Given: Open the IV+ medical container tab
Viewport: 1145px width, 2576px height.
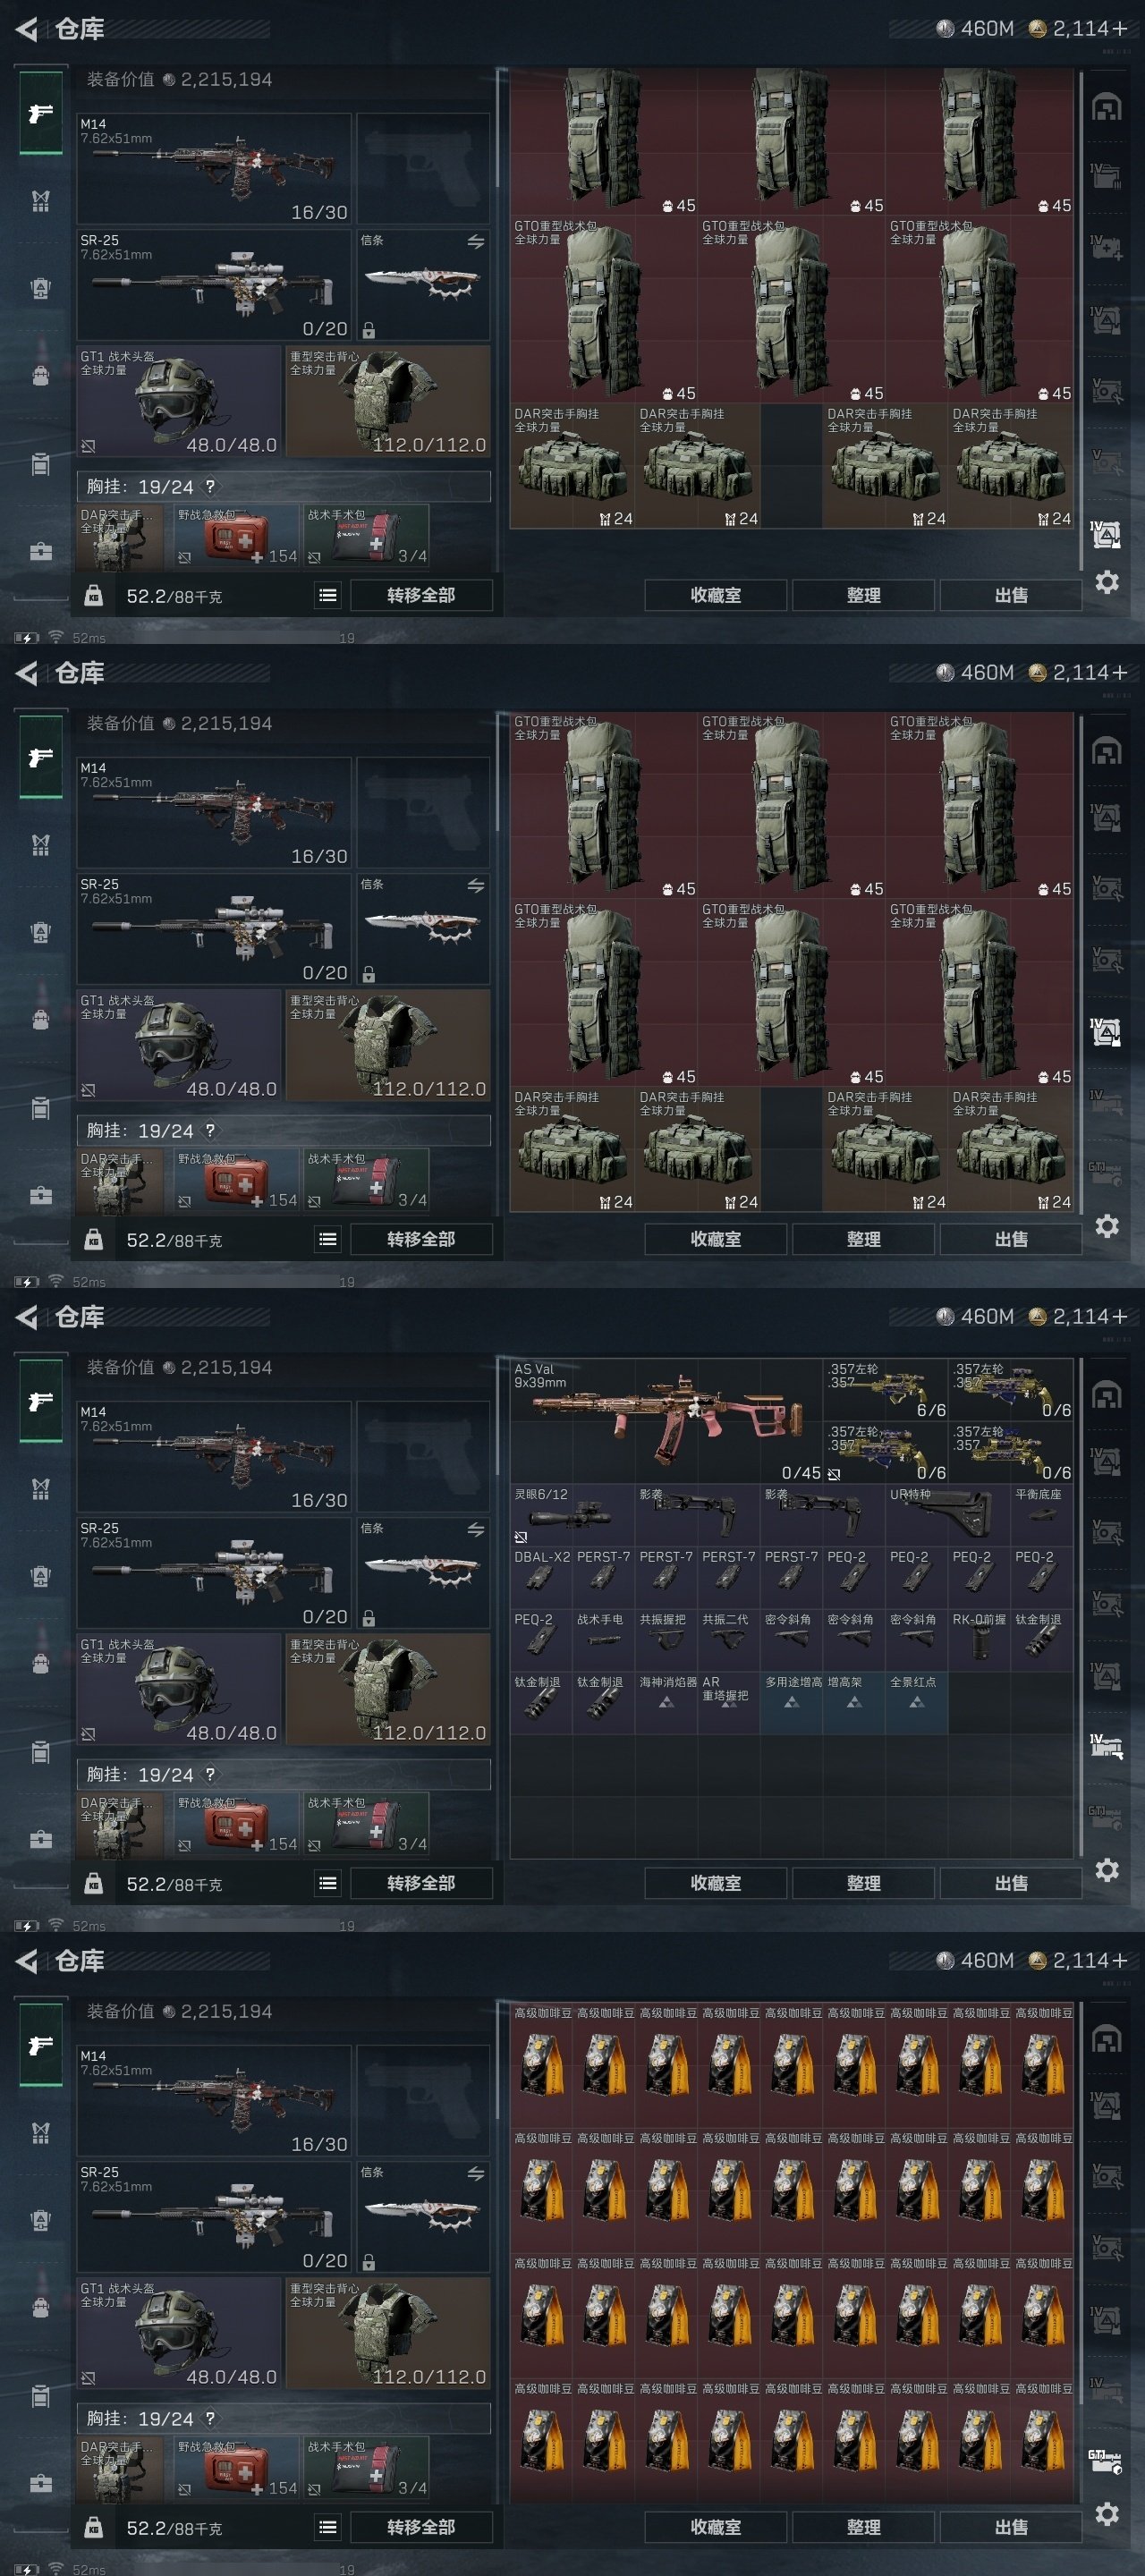Looking at the screenshot, I should [x=1106, y=246].
